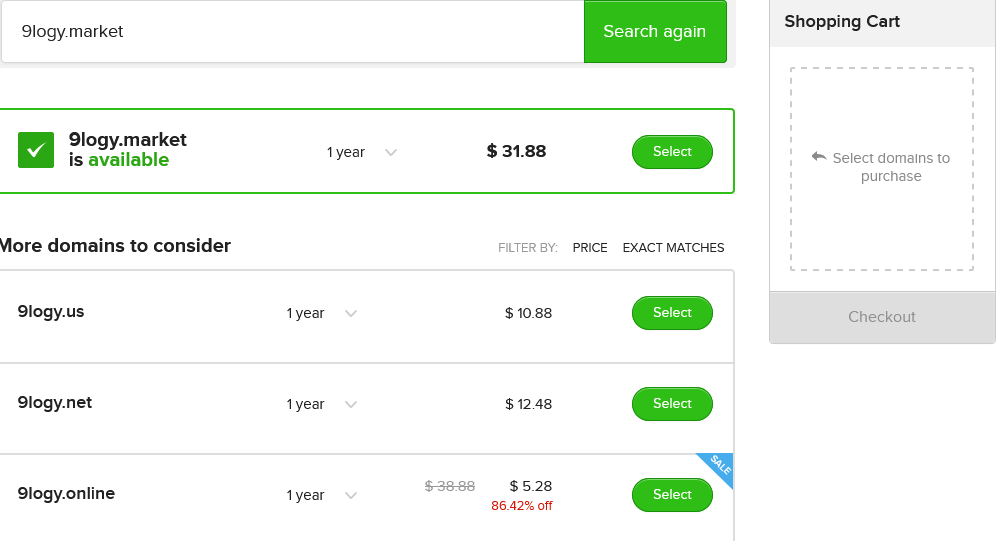Filter results by EXACT MATCHES
Viewport: 1000px width, 541px height.
click(673, 248)
